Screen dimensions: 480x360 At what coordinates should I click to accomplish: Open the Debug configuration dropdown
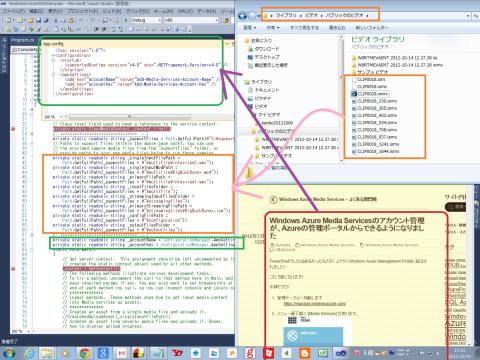(147, 20)
